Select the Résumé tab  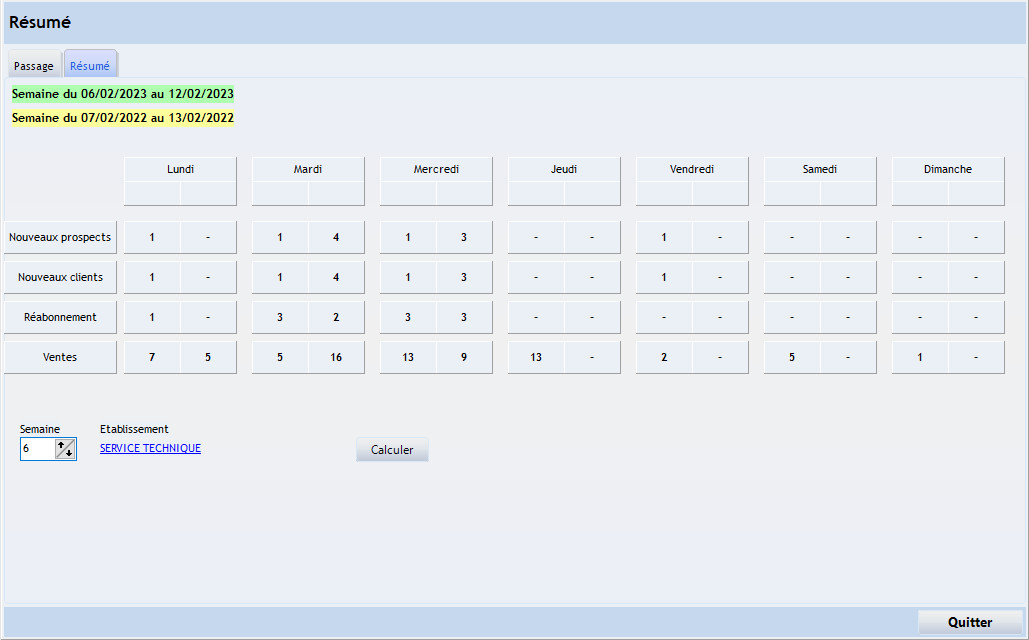coord(90,64)
